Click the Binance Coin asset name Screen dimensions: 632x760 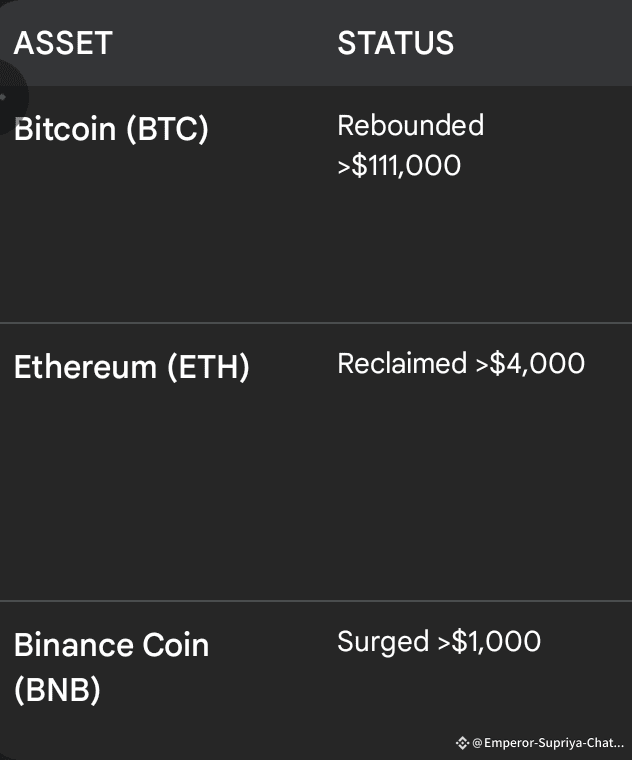coord(111,645)
